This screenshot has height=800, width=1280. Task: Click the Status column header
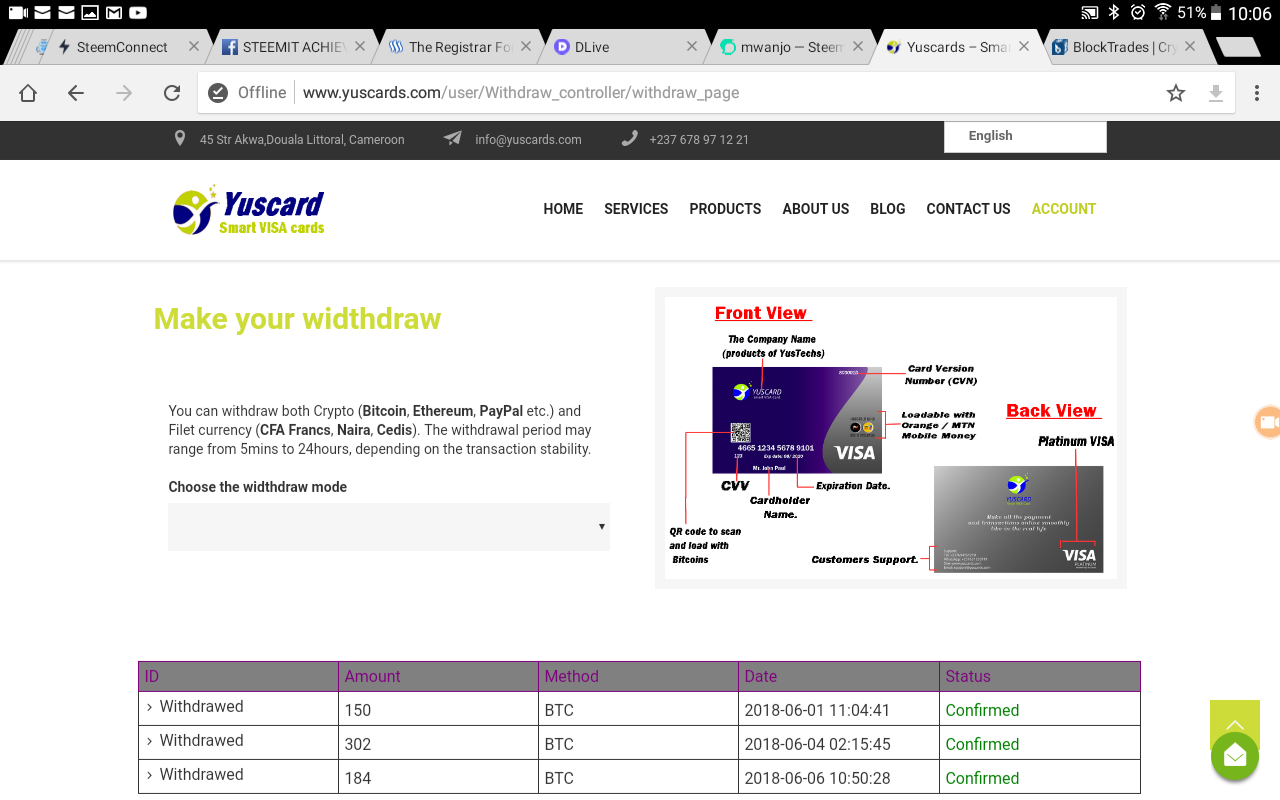point(1040,676)
